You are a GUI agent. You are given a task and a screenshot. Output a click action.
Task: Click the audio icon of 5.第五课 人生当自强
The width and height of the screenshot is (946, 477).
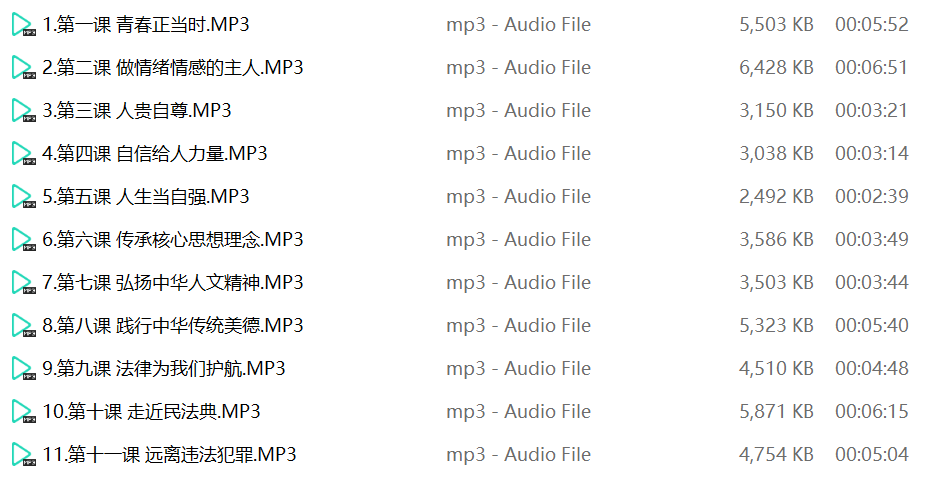pyautogui.click(x=24, y=197)
